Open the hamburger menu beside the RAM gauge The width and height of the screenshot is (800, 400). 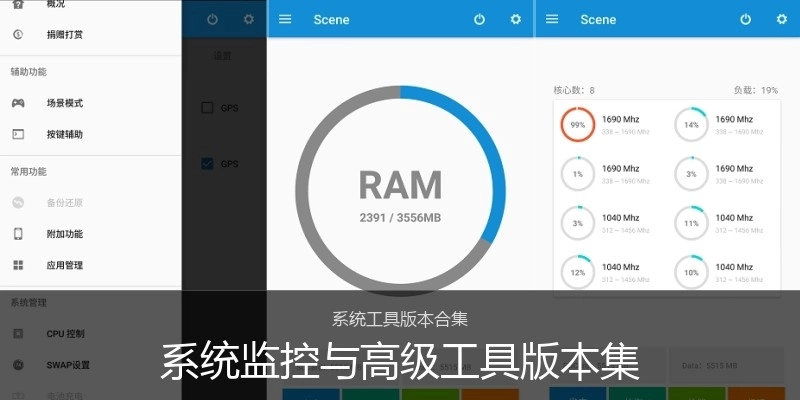[285, 19]
